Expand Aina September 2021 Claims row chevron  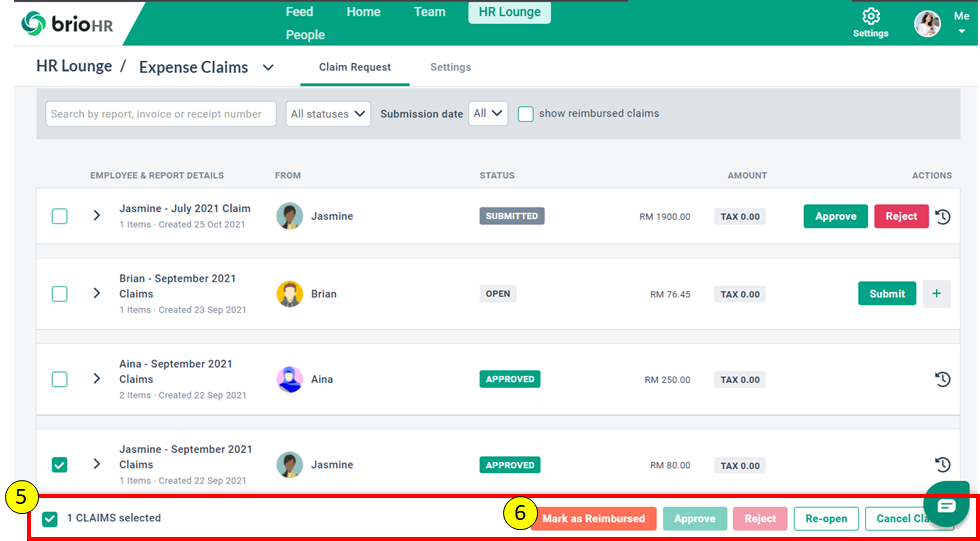(96, 379)
